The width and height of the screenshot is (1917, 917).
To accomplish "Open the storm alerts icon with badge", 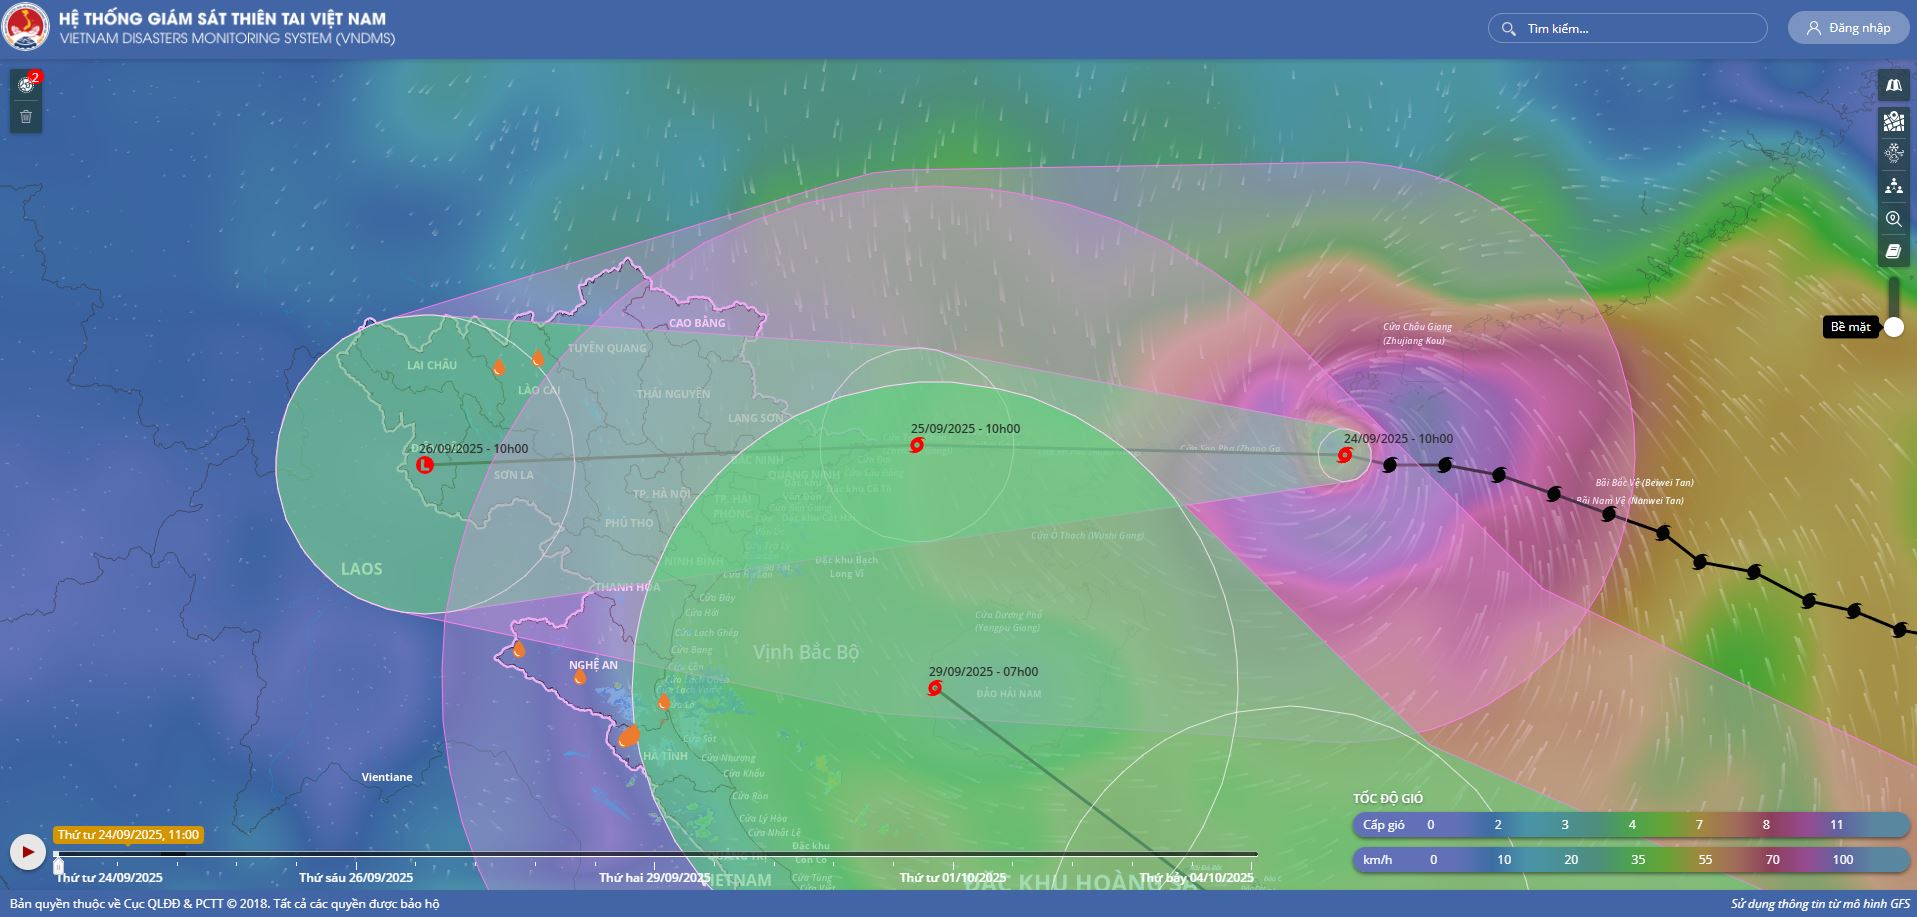I will click(27, 84).
